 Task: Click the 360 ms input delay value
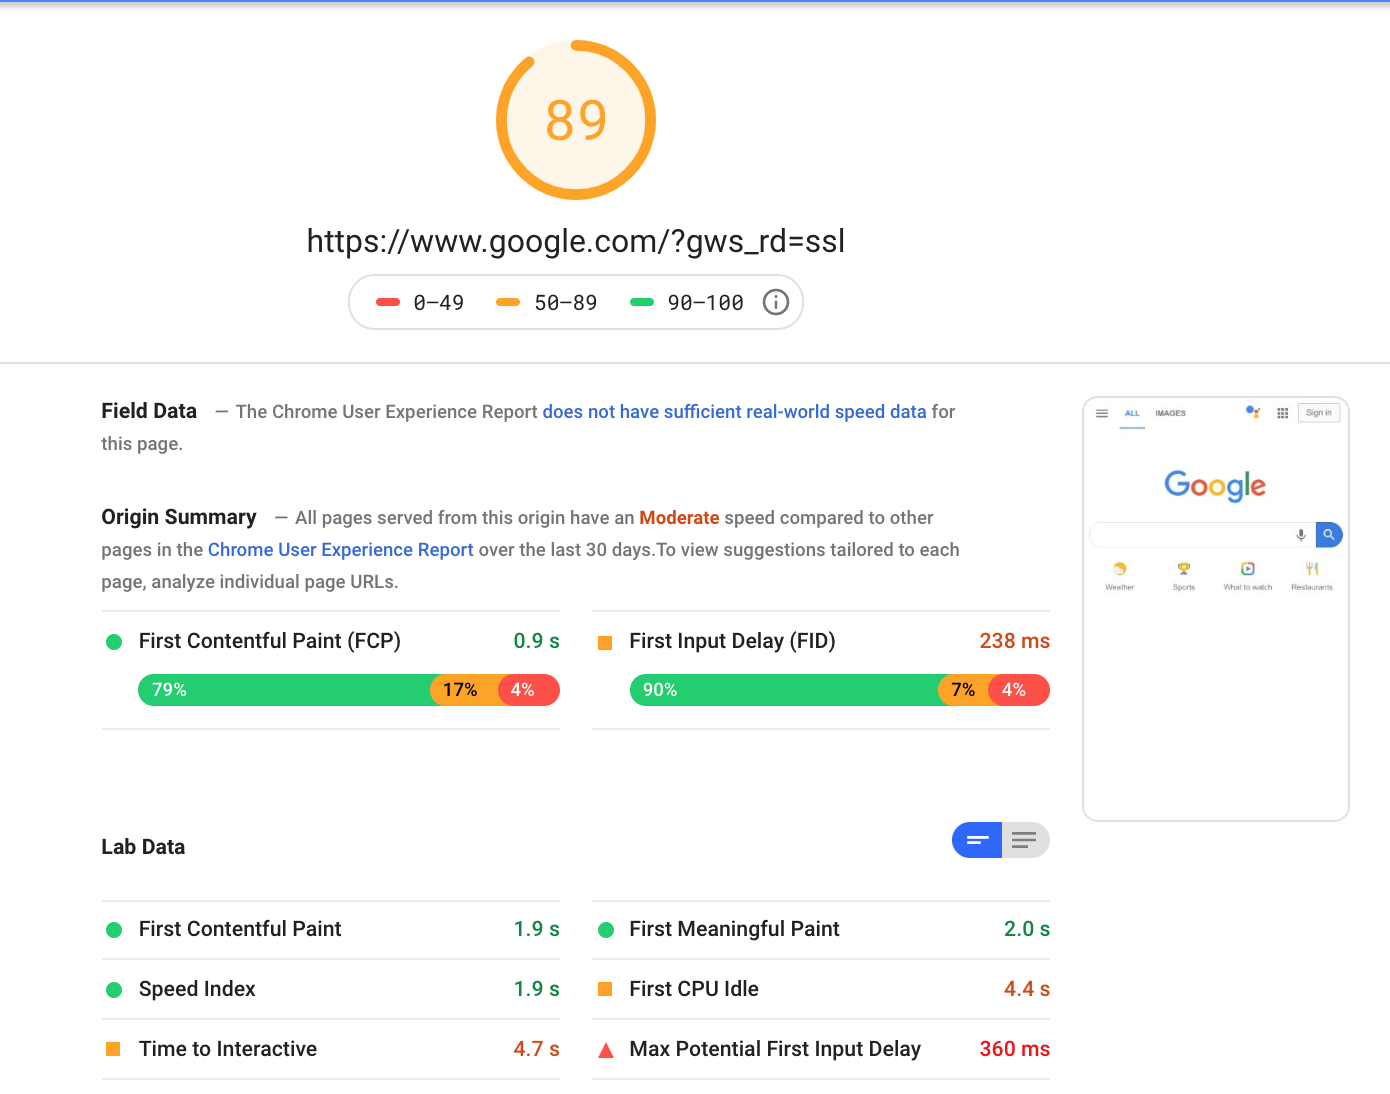(1015, 1049)
